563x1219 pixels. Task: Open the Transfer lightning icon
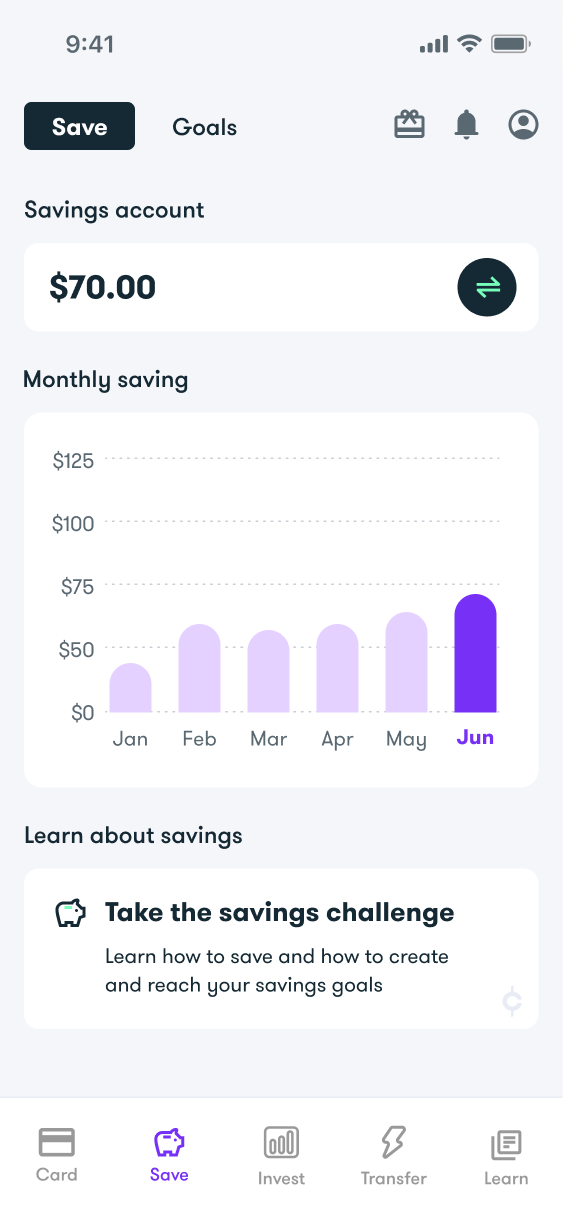point(393,1142)
